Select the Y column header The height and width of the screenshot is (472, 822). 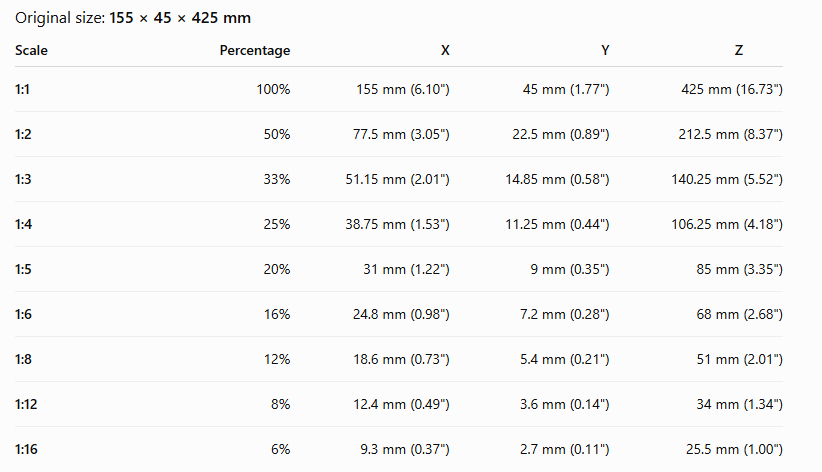[x=605, y=50]
